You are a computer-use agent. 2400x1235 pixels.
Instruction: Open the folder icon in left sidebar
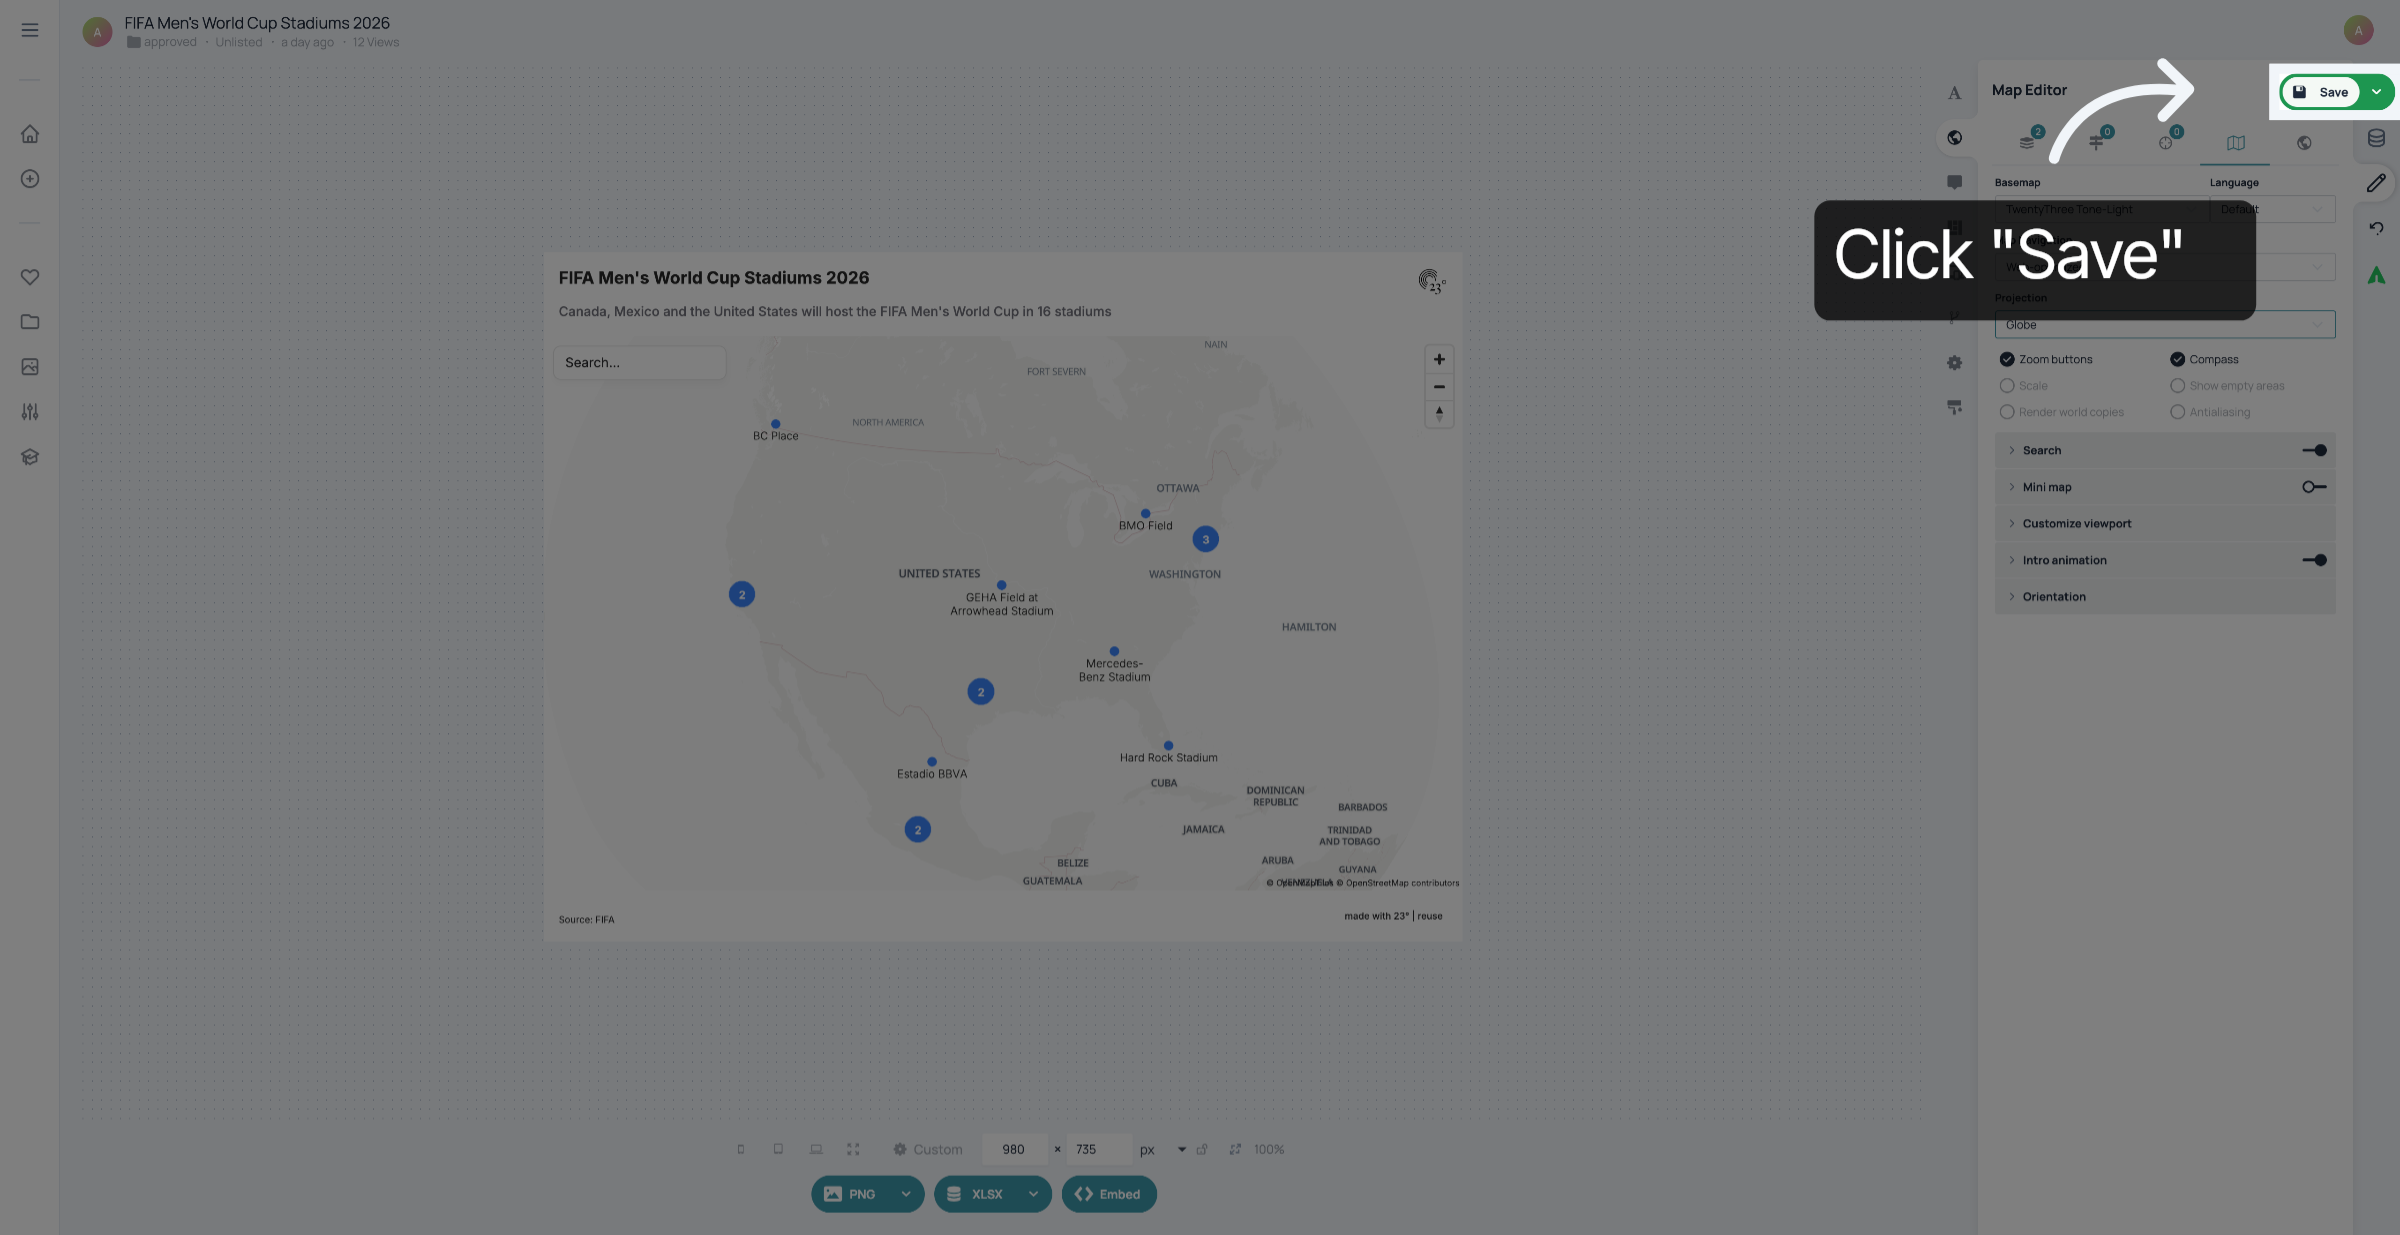(30, 322)
